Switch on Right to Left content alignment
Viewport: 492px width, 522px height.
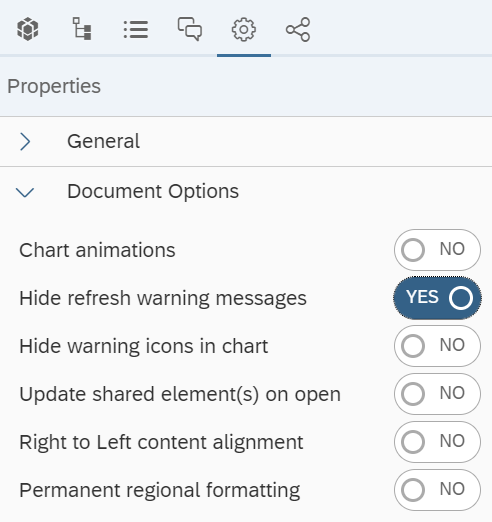pyautogui.click(x=437, y=442)
